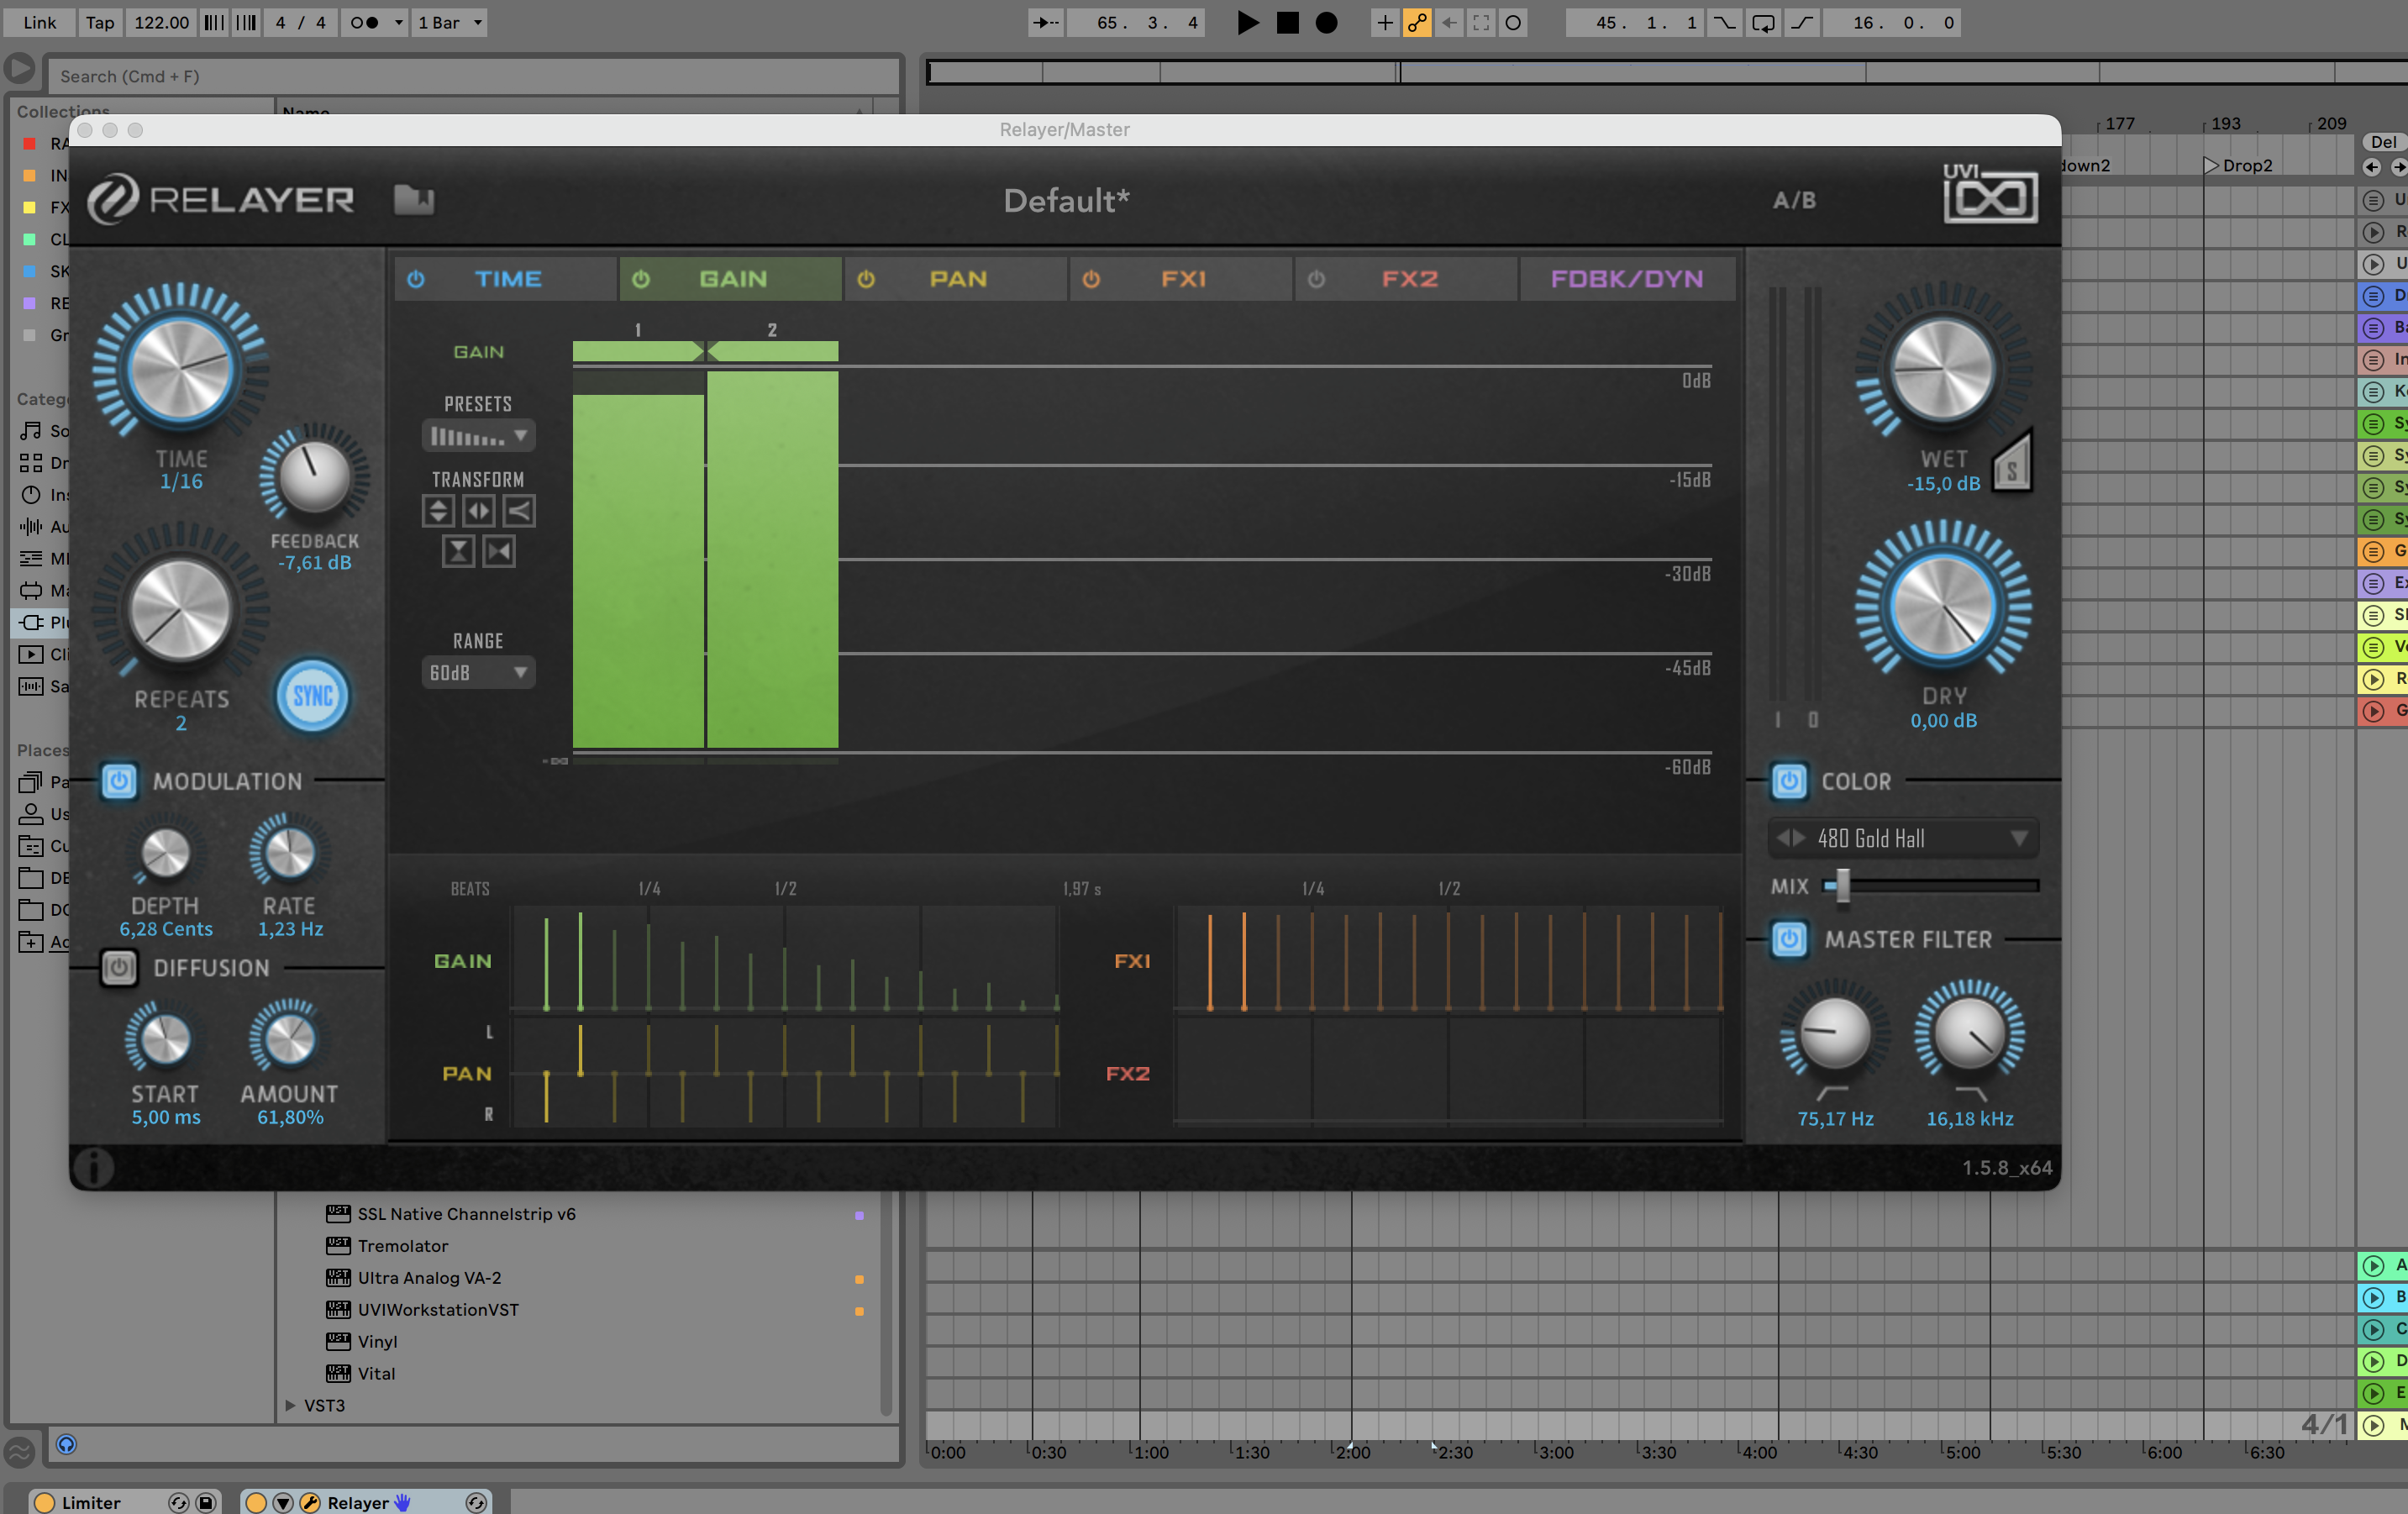
Task: Toggle DIFFUSION power button
Action: point(118,967)
